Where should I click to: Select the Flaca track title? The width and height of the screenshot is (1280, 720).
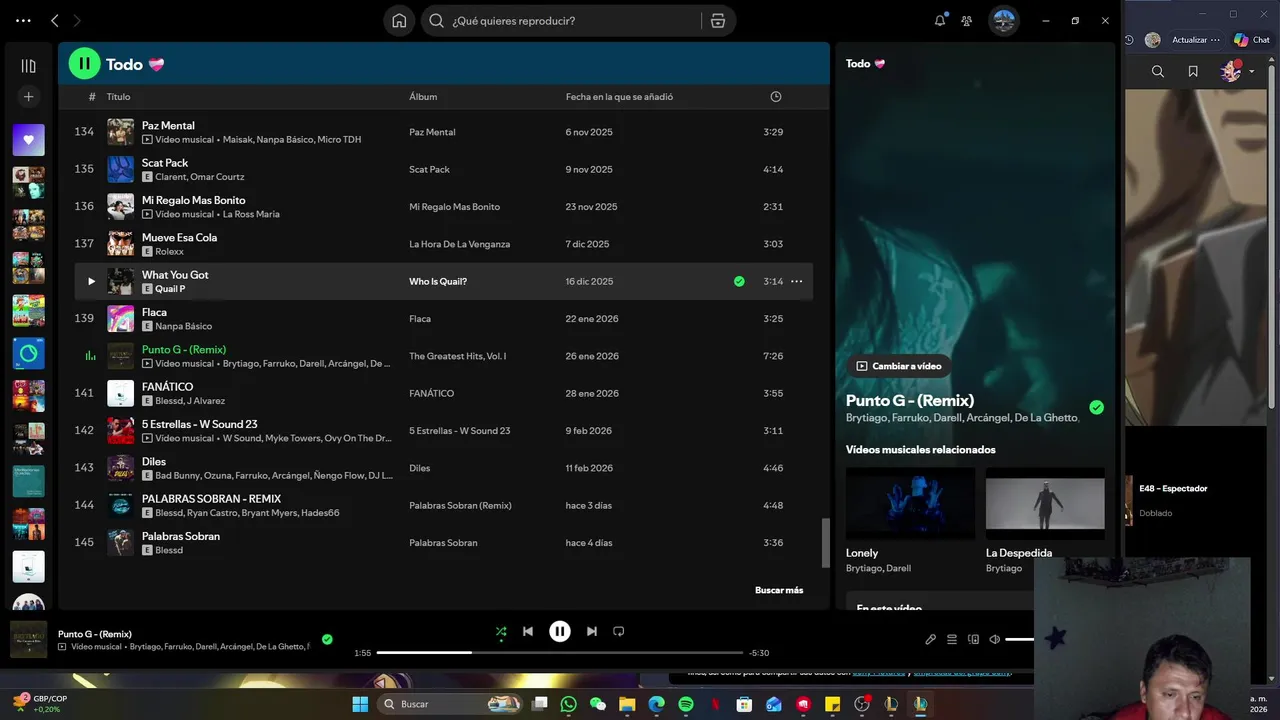coord(154,312)
